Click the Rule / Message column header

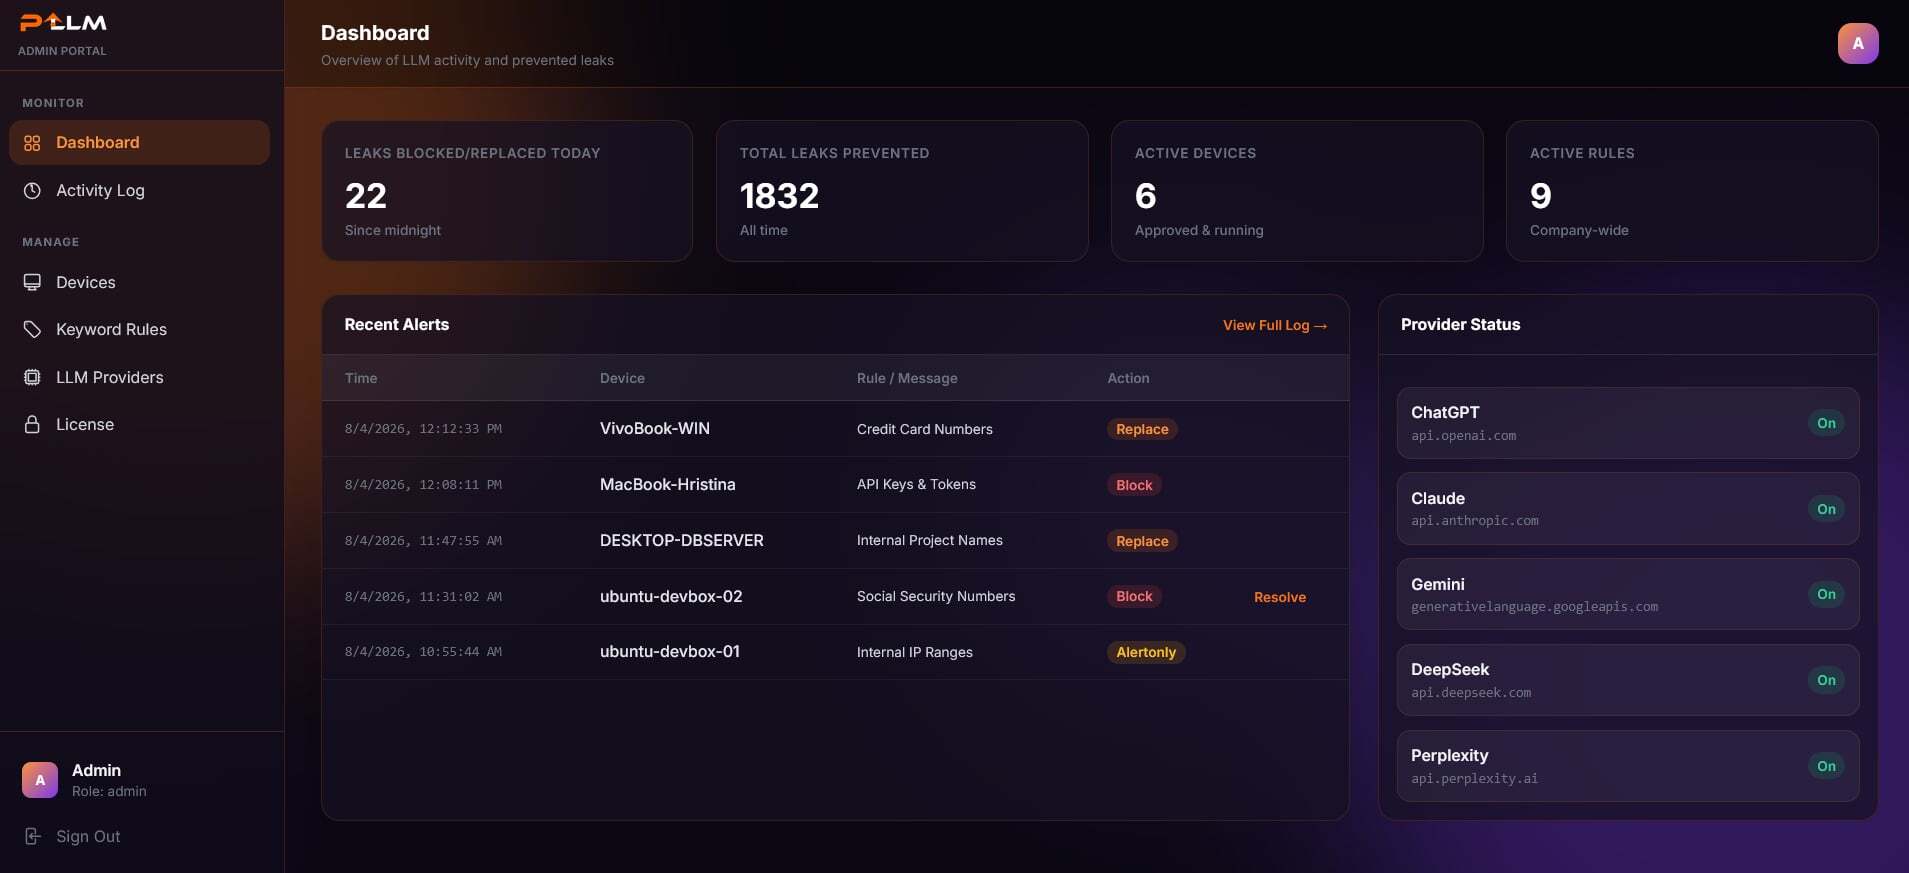pos(907,378)
